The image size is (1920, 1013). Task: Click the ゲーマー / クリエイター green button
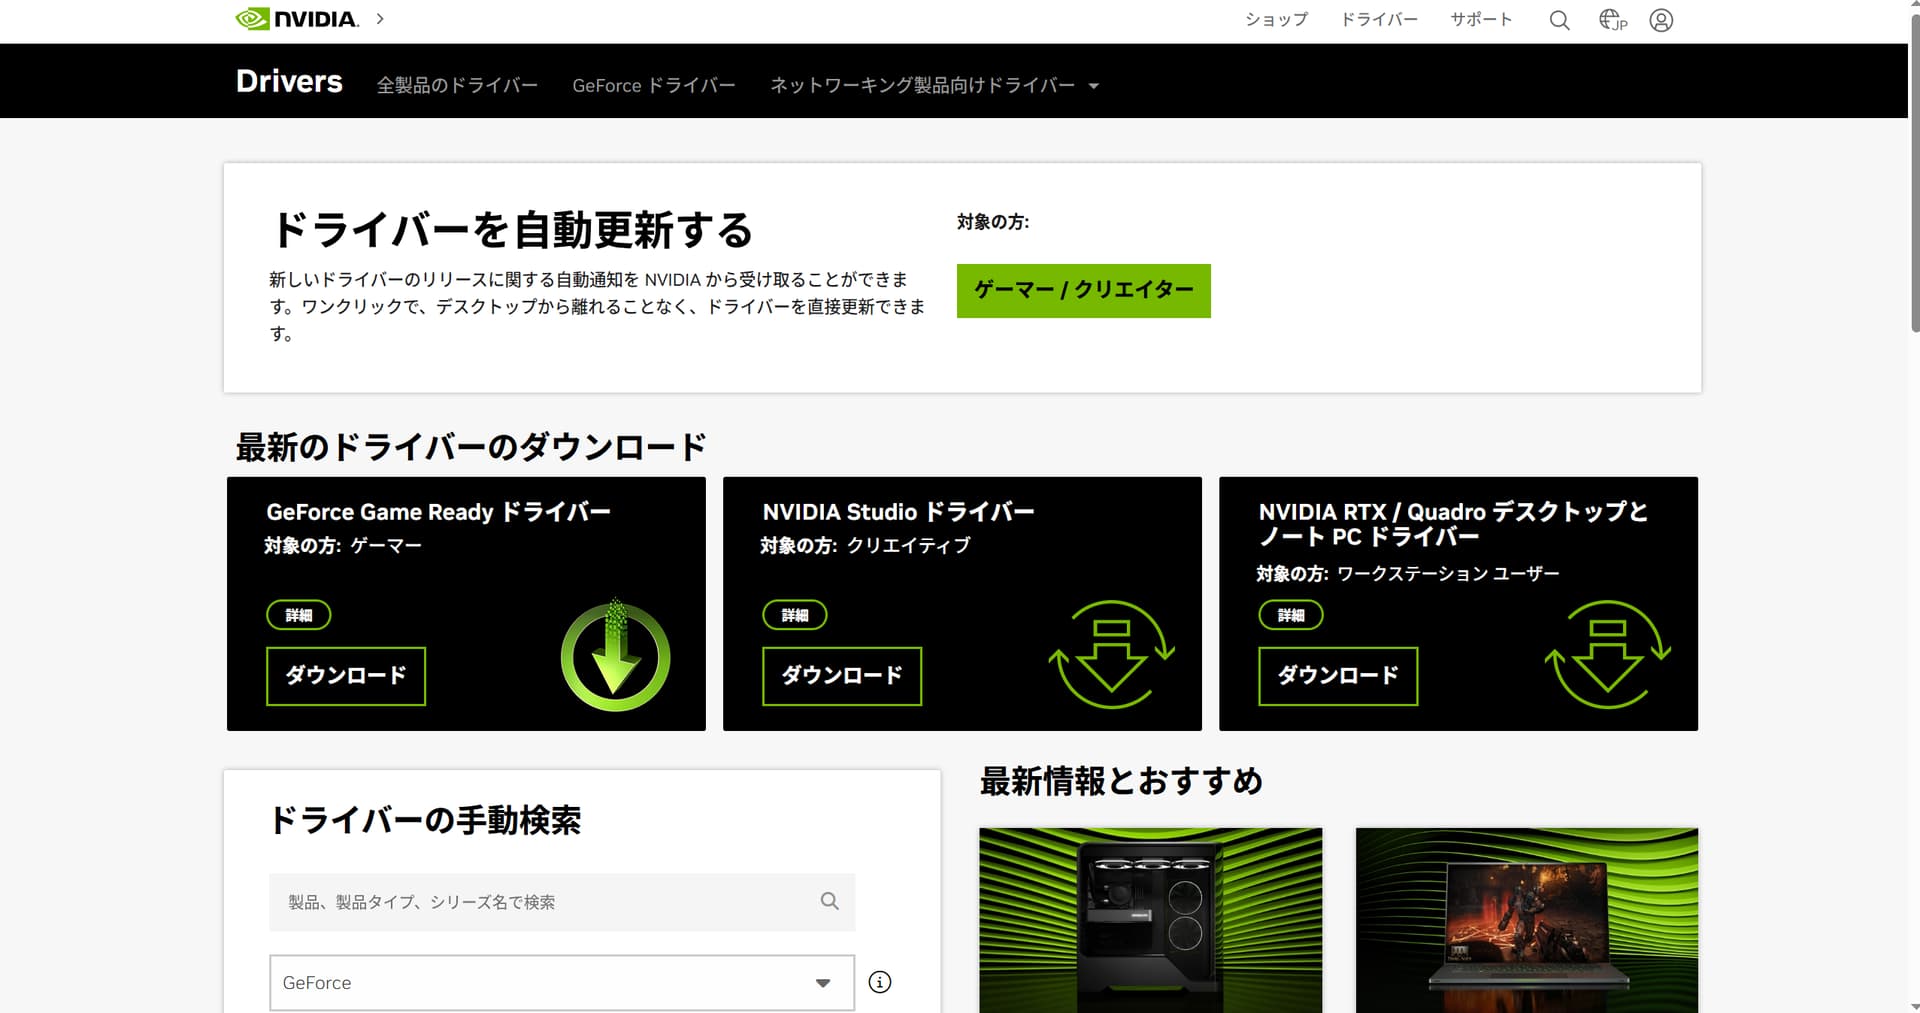click(1084, 291)
